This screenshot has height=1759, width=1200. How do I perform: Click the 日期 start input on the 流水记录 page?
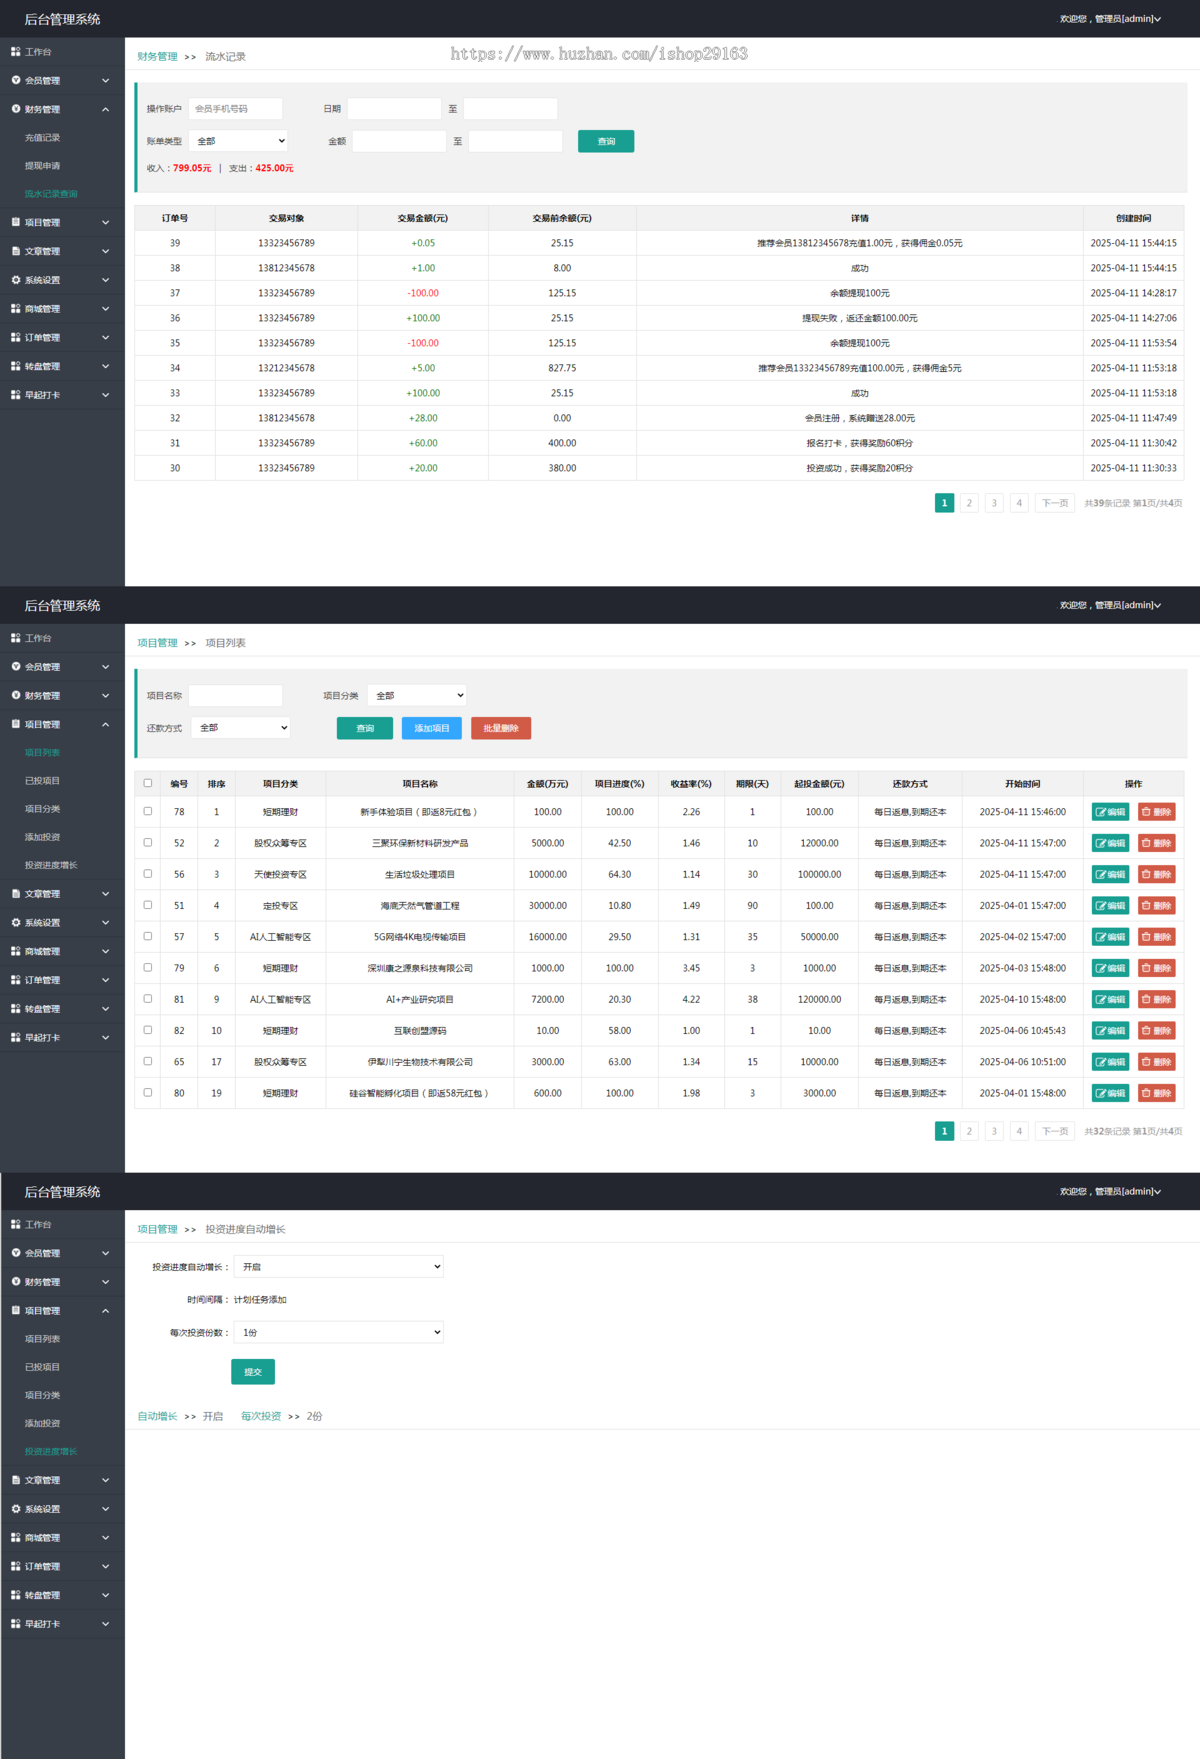(394, 109)
